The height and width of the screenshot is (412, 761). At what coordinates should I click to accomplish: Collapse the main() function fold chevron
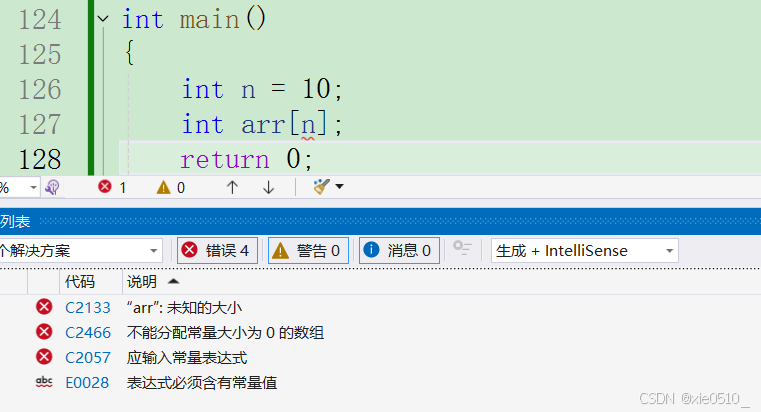pos(102,19)
